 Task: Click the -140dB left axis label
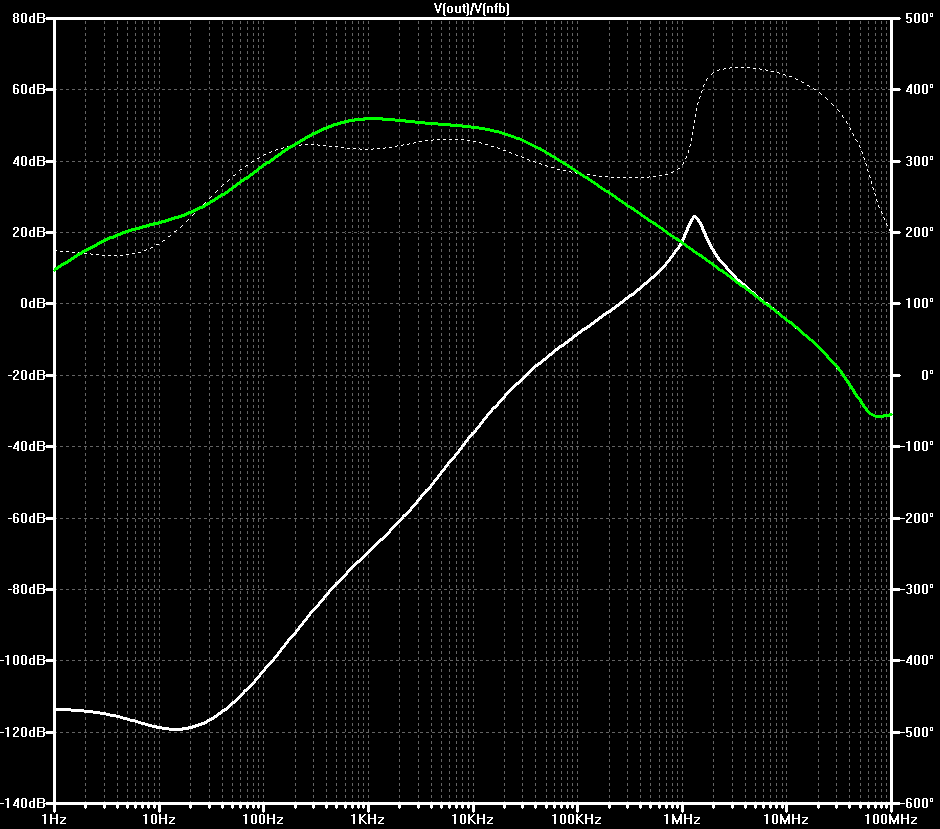pyautogui.click(x=23, y=803)
